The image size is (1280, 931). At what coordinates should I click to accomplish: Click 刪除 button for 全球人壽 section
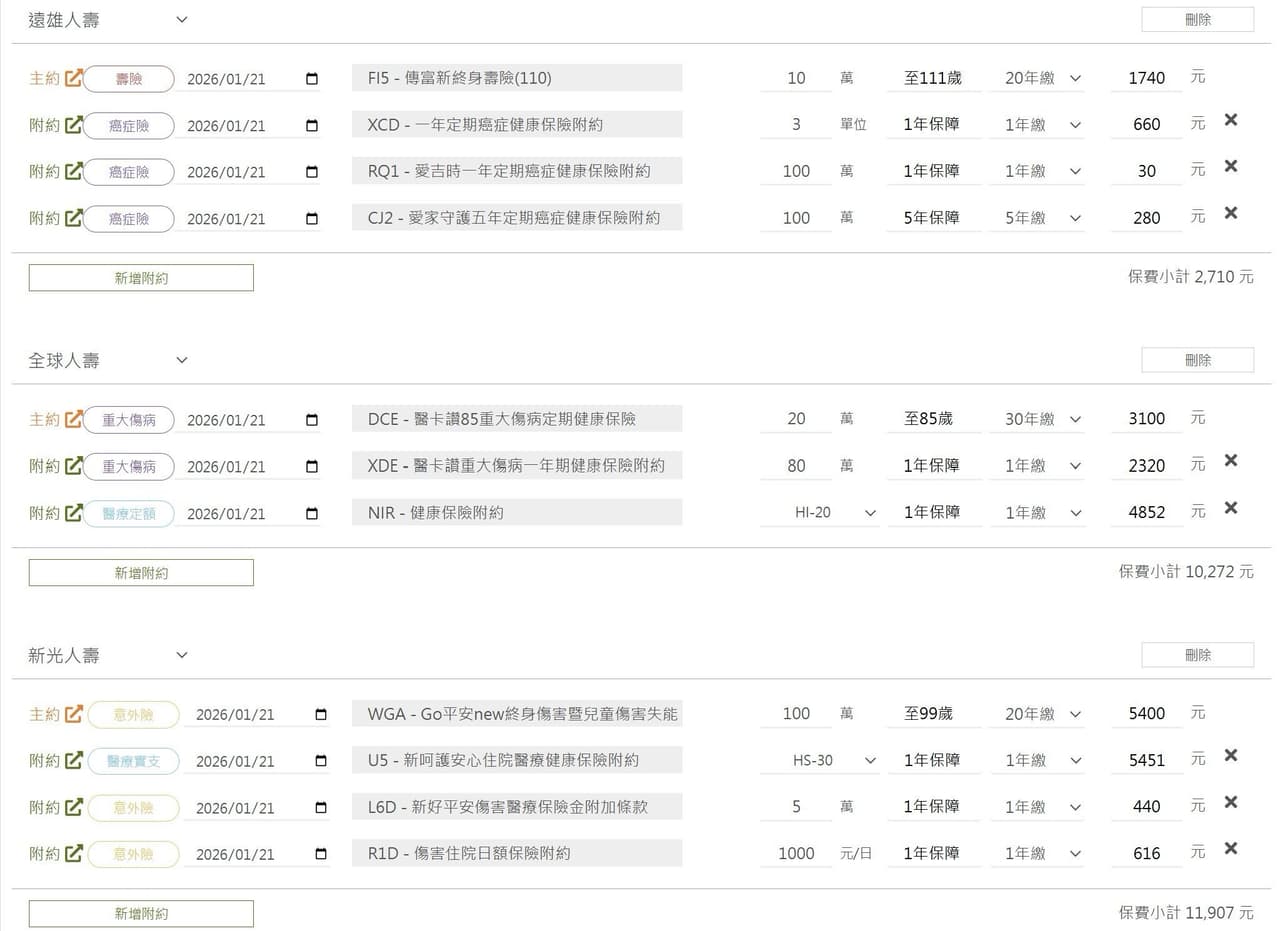(x=1197, y=360)
